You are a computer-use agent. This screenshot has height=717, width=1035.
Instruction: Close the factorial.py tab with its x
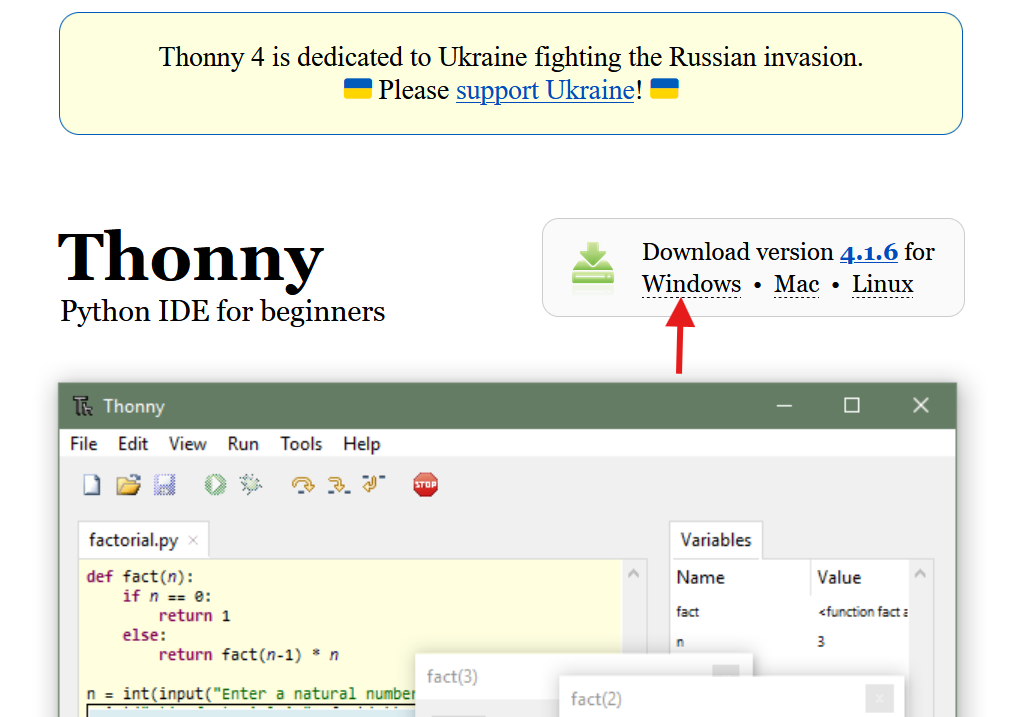[193, 541]
